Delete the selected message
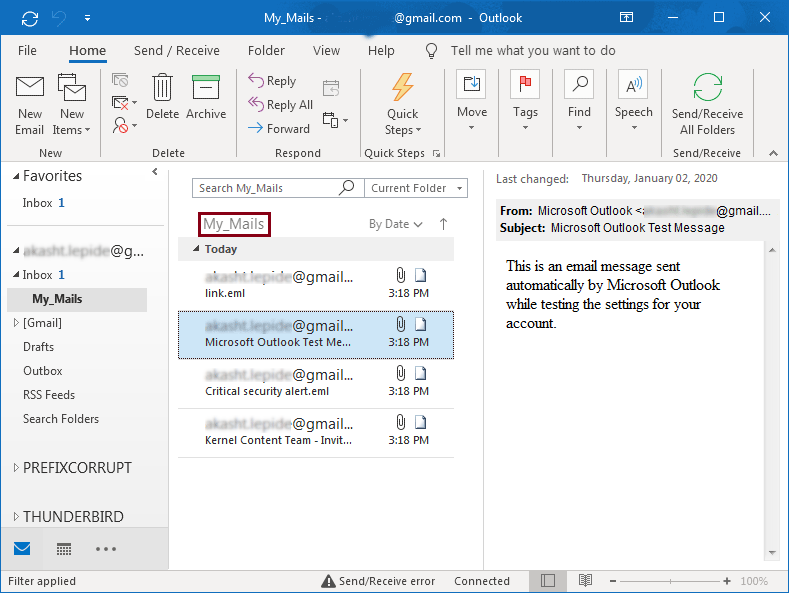This screenshot has height=593, width=789. [162, 97]
